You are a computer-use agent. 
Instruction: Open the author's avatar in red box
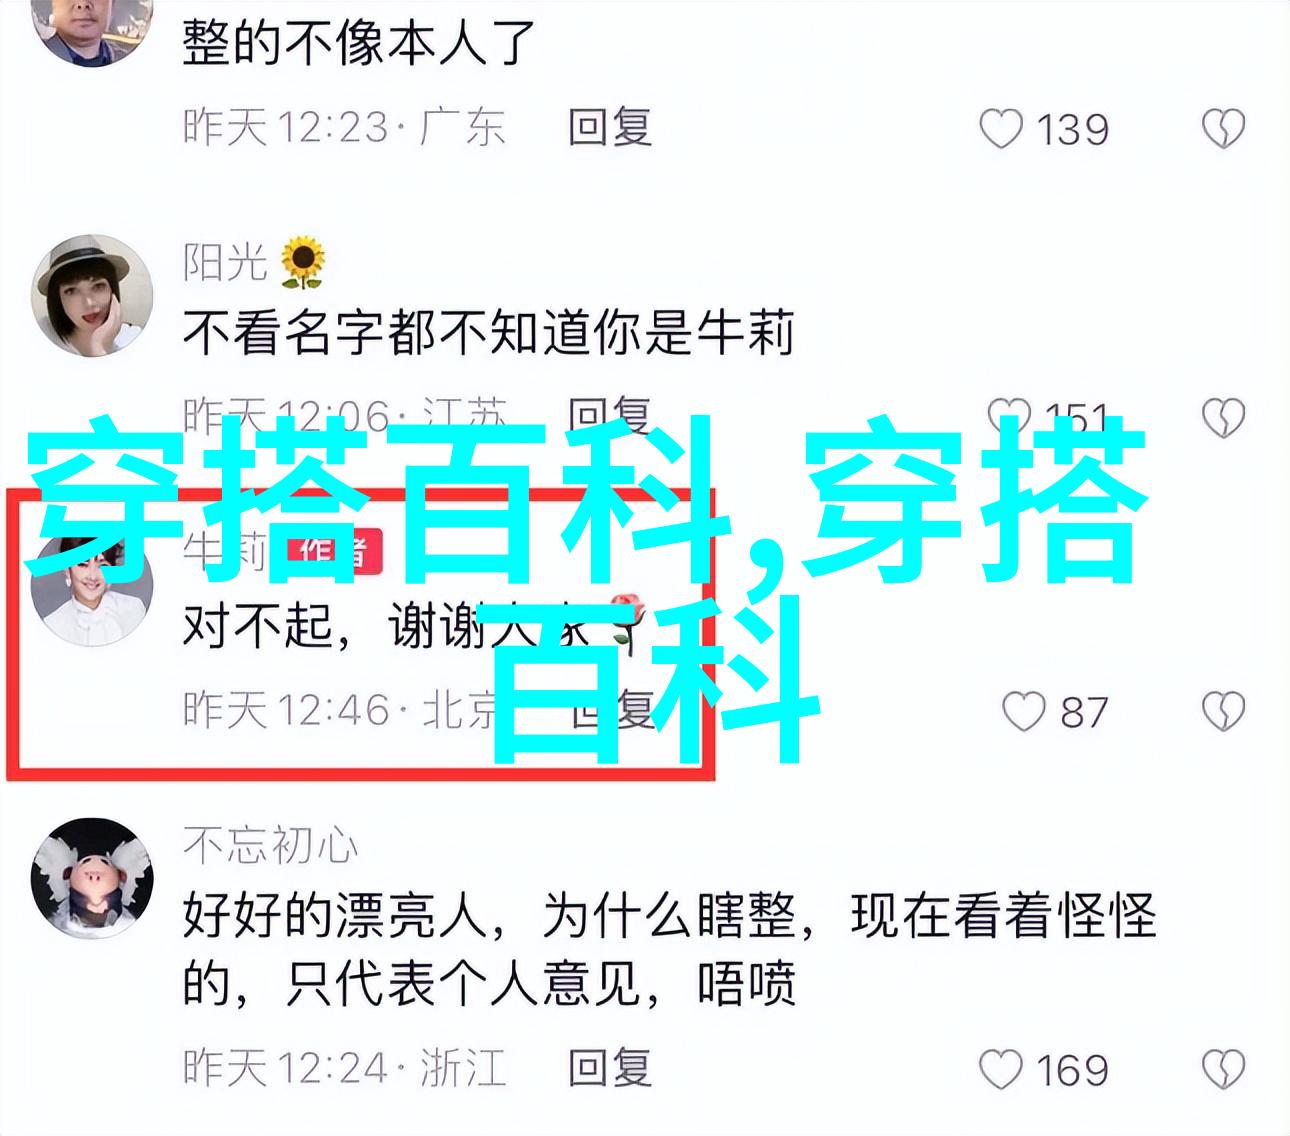tap(92, 592)
